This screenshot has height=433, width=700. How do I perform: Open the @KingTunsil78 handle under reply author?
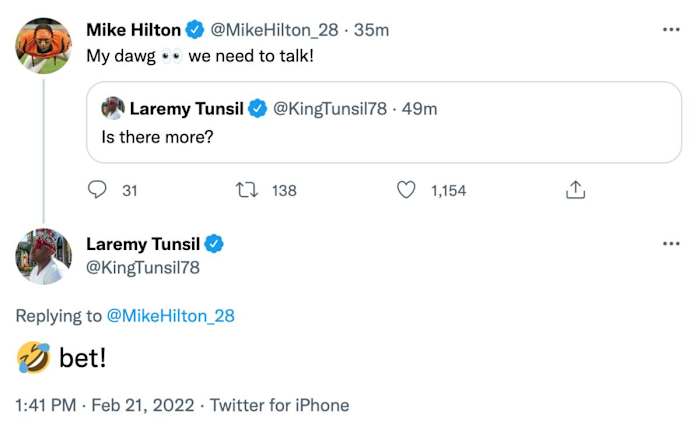click(x=143, y=267)
